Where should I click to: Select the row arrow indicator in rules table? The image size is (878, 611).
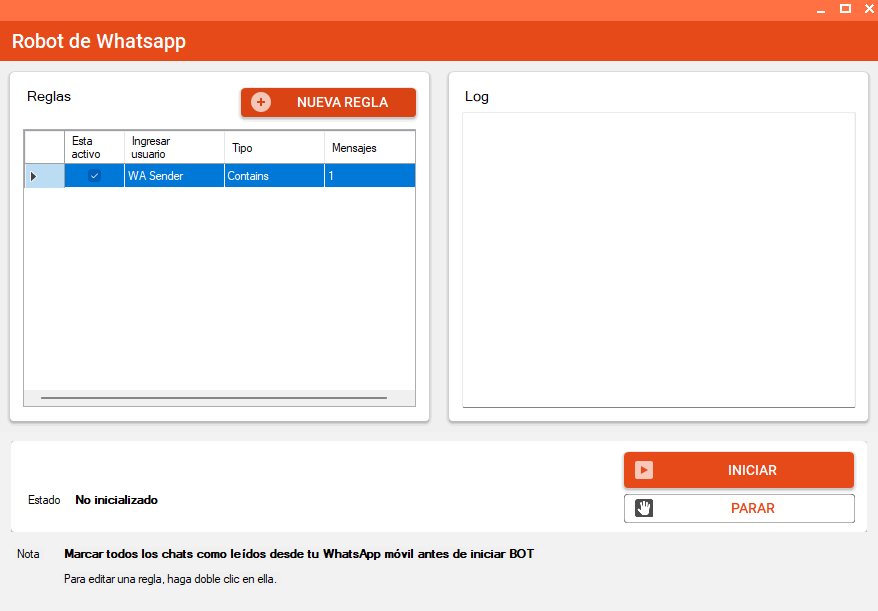coord(34,176)
